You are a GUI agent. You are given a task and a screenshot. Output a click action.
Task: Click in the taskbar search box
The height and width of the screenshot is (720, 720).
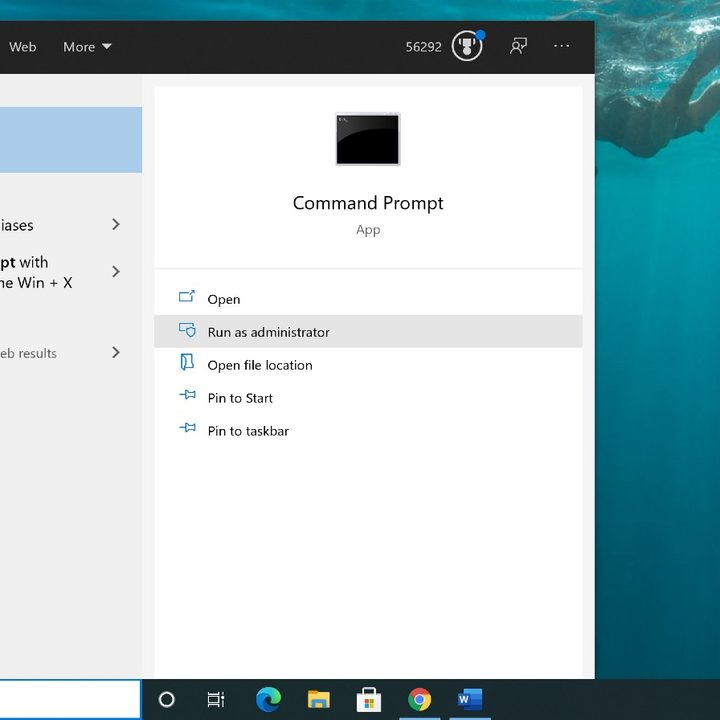click(x=70, y=699)
